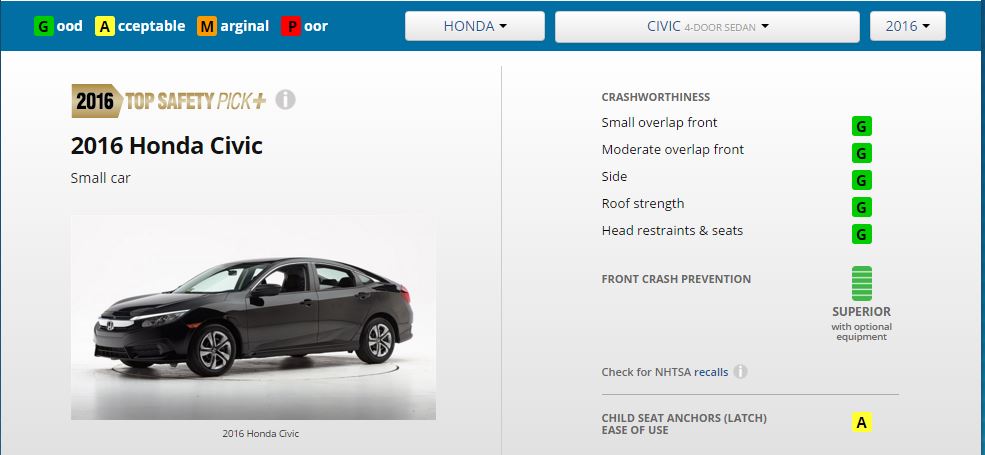
Task: Click Head restraints & seats G rating icon
Action: [861, 234]
